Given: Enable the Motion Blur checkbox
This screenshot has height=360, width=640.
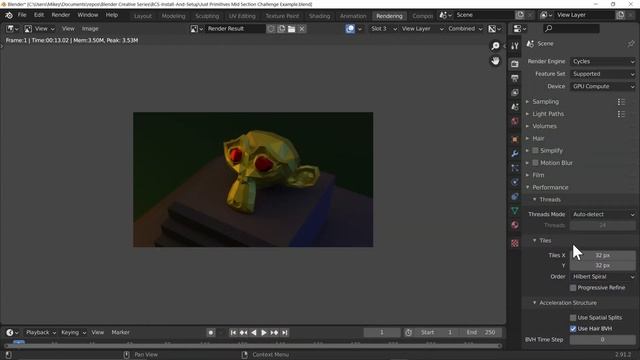Looking at the screenshot, I should click(x=535, y=163).
